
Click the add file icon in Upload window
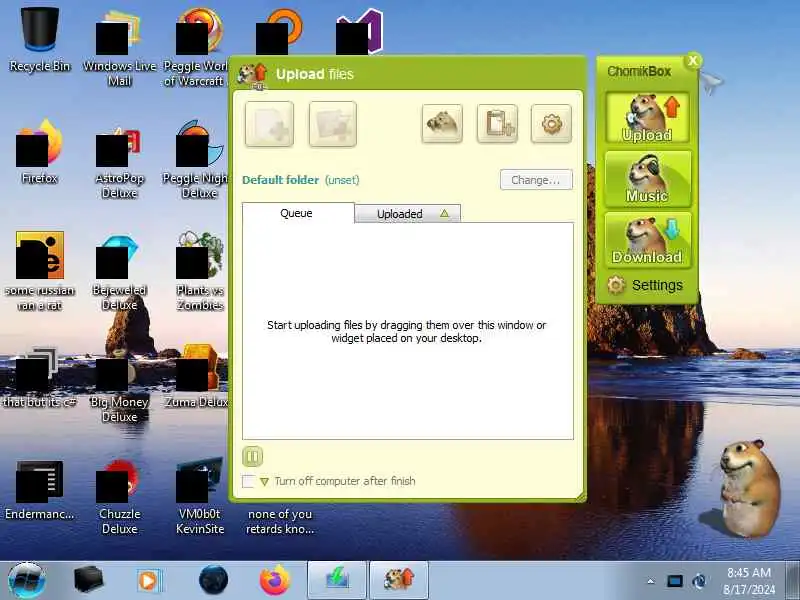(x=269, y=124)
